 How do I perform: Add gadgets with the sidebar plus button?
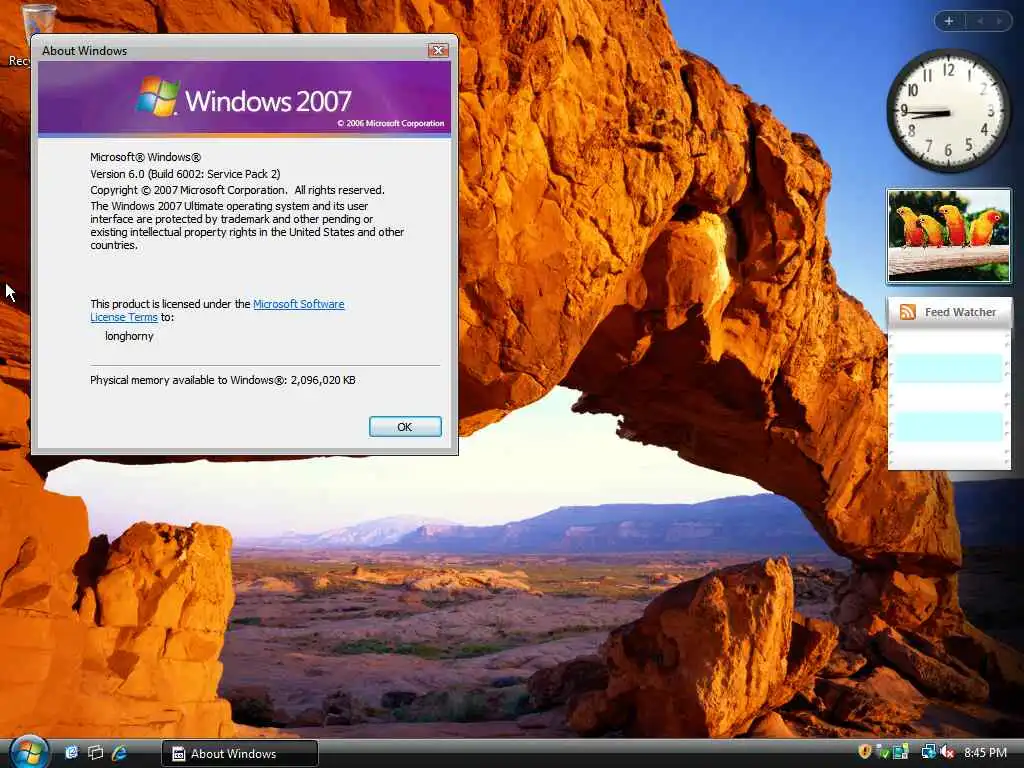(x=949, y=21)
